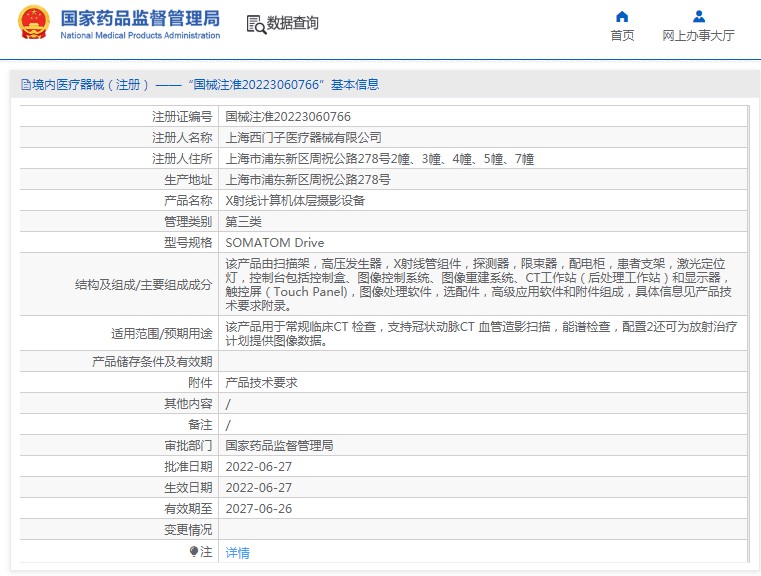The height and width of the screenshot is (576, 761).
Task: Click the 产品储存条件及有效期 label
Action: point(152,362)
